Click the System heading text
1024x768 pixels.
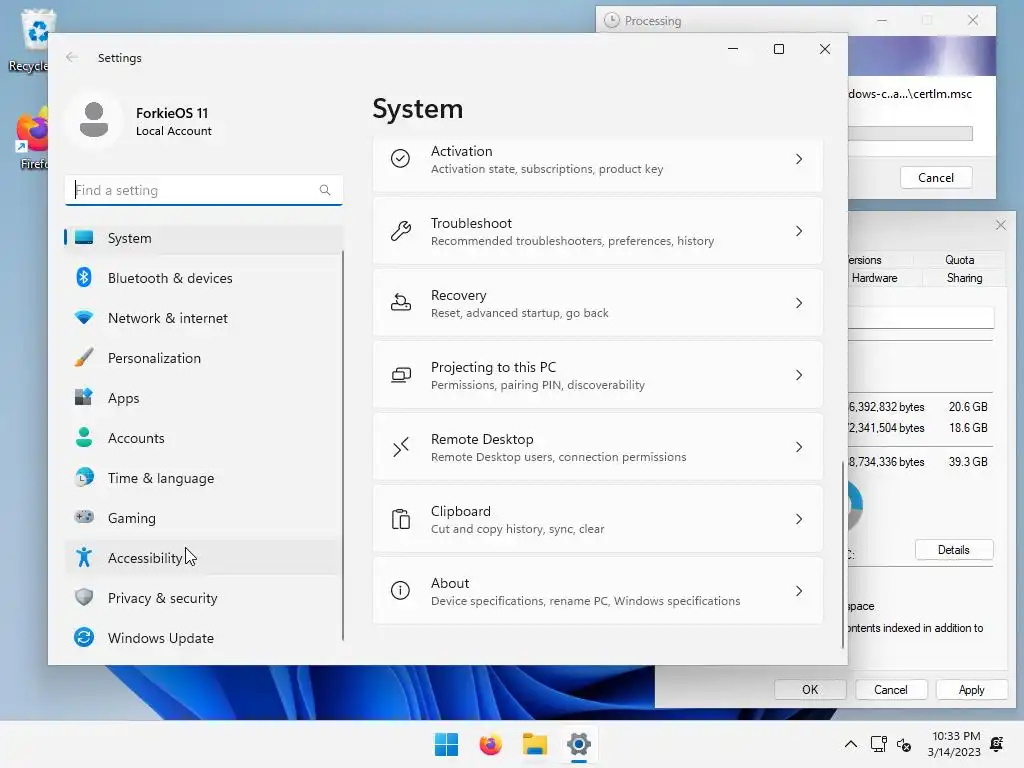(x=417, y=109)
